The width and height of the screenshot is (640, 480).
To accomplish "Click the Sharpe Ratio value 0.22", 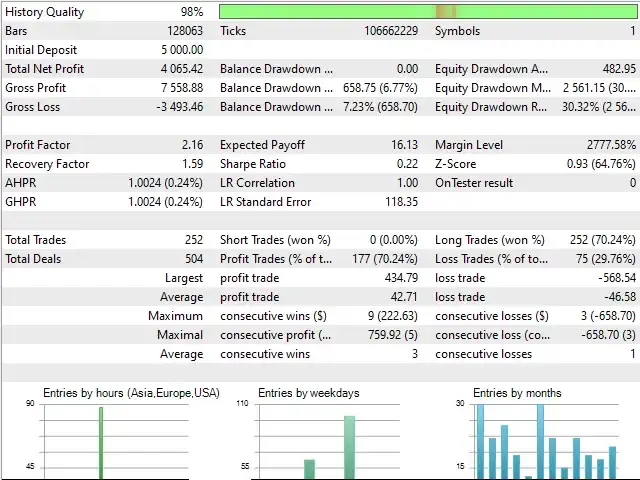I will (407, 164).
